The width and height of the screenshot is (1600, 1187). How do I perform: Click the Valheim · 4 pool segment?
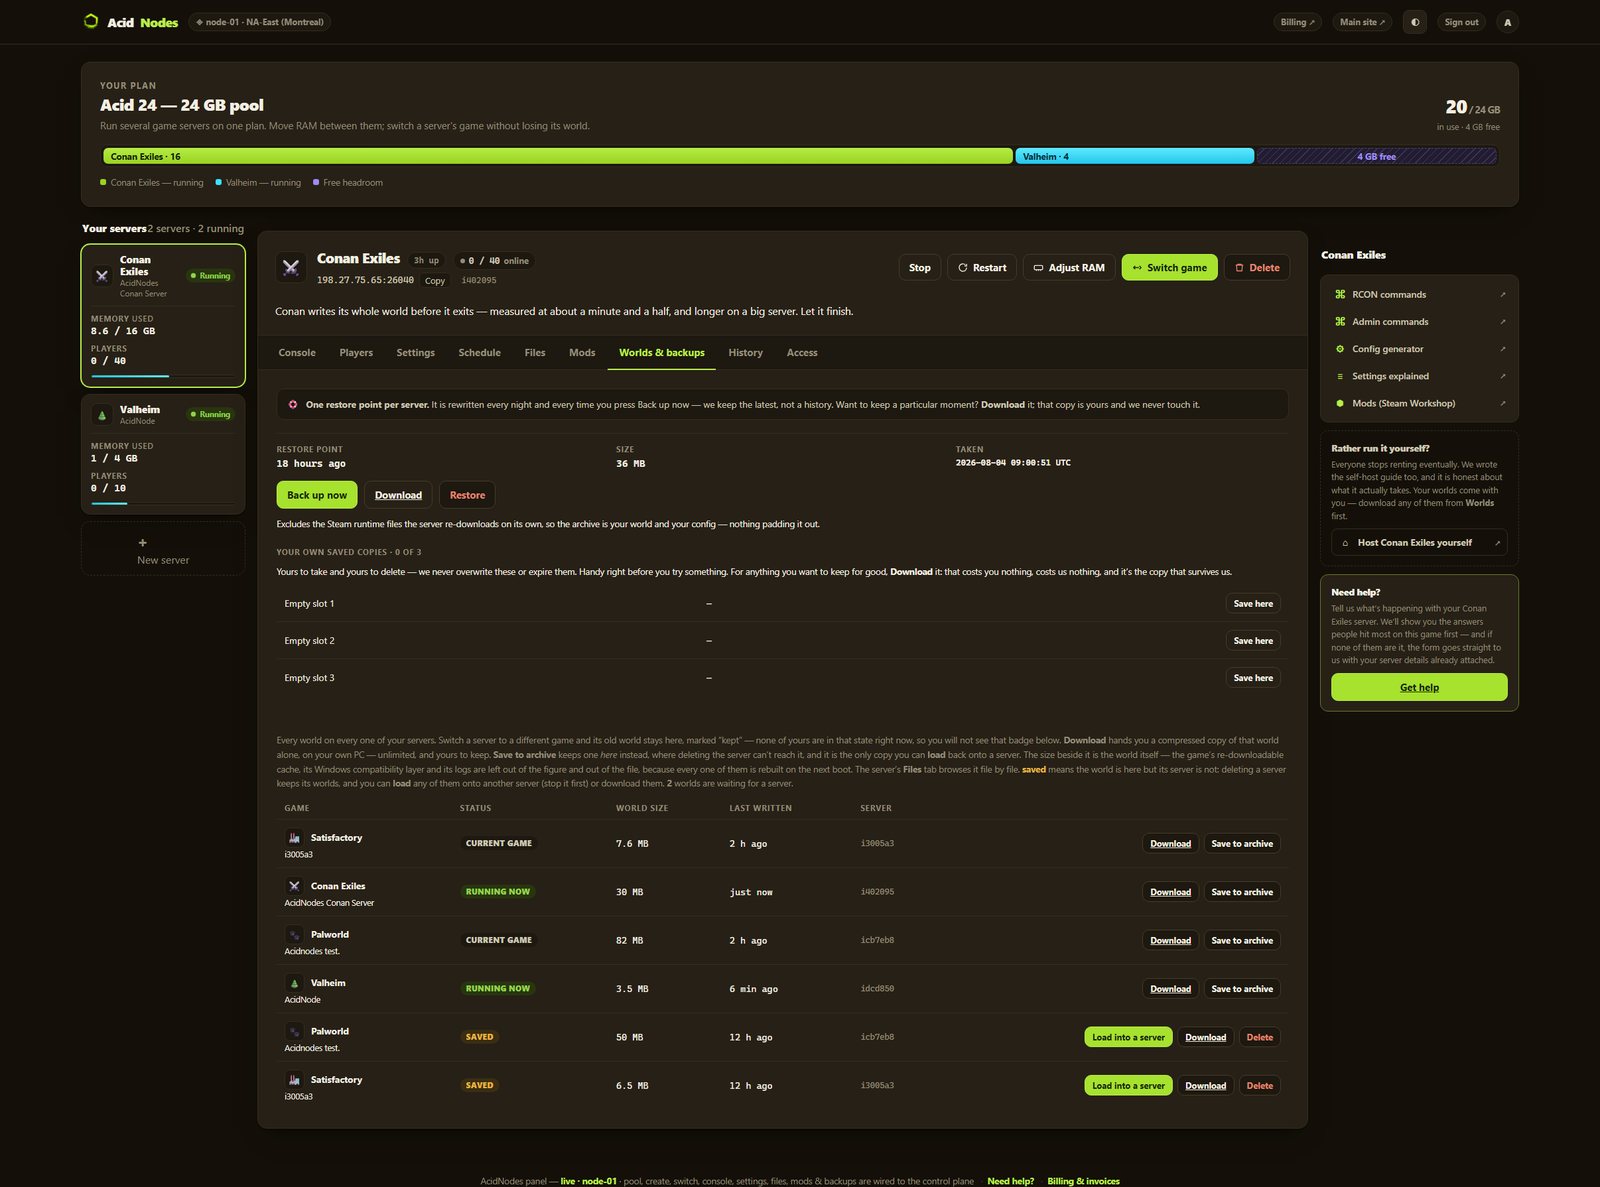pos(1134,156)
